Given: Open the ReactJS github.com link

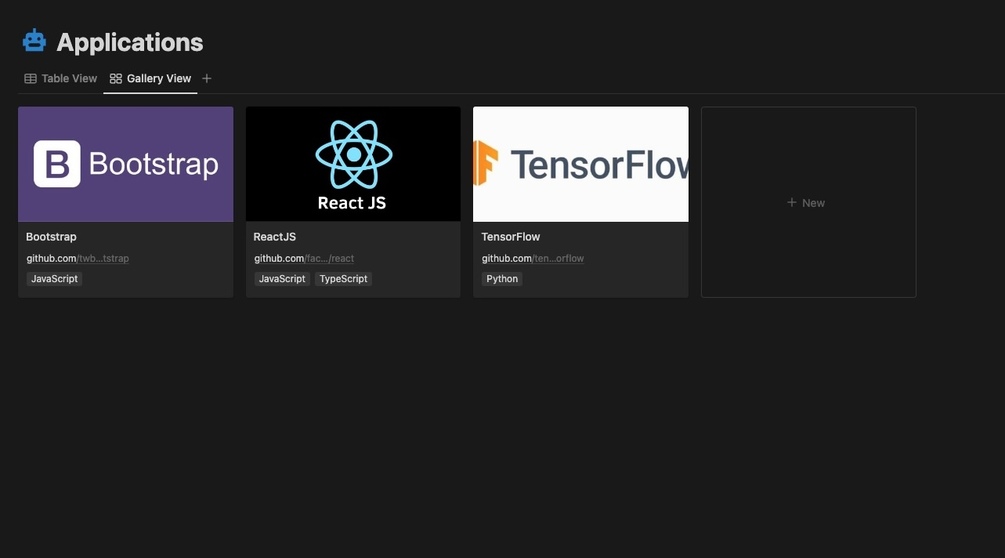Looking at the screenshot, I should click(x=304, y=258).
